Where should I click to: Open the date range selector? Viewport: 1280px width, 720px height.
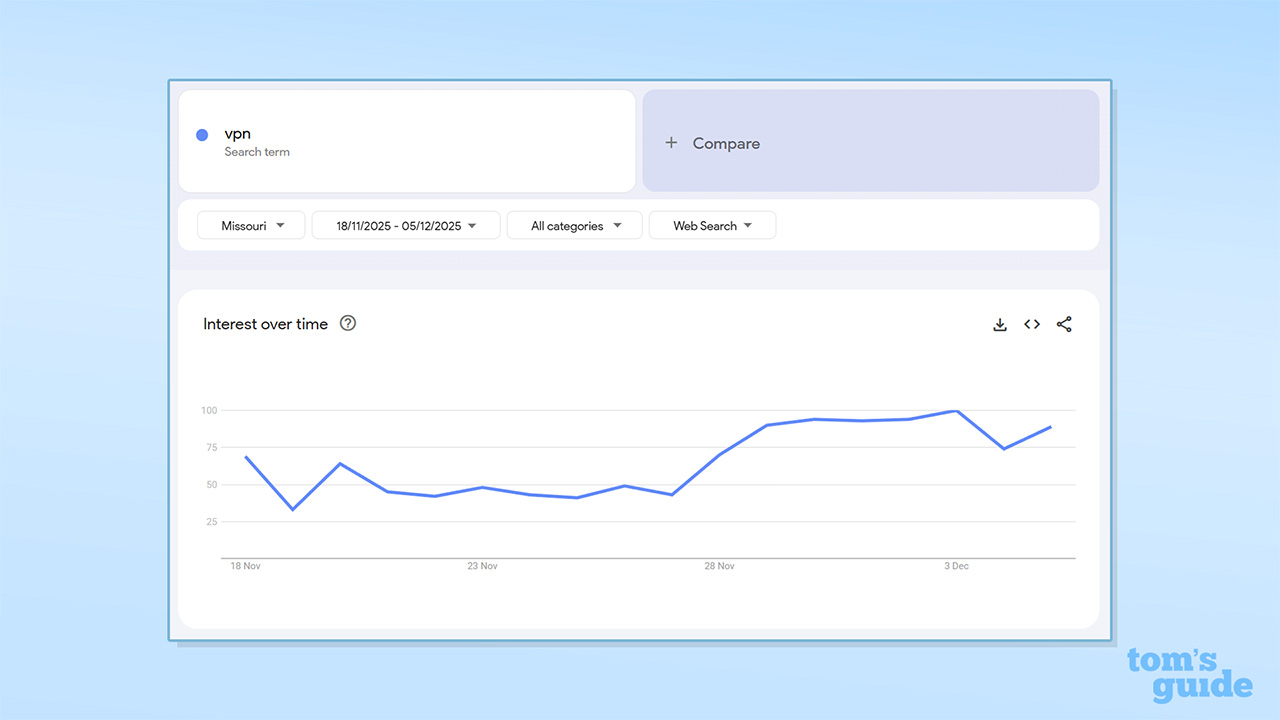tap(405, 225)
